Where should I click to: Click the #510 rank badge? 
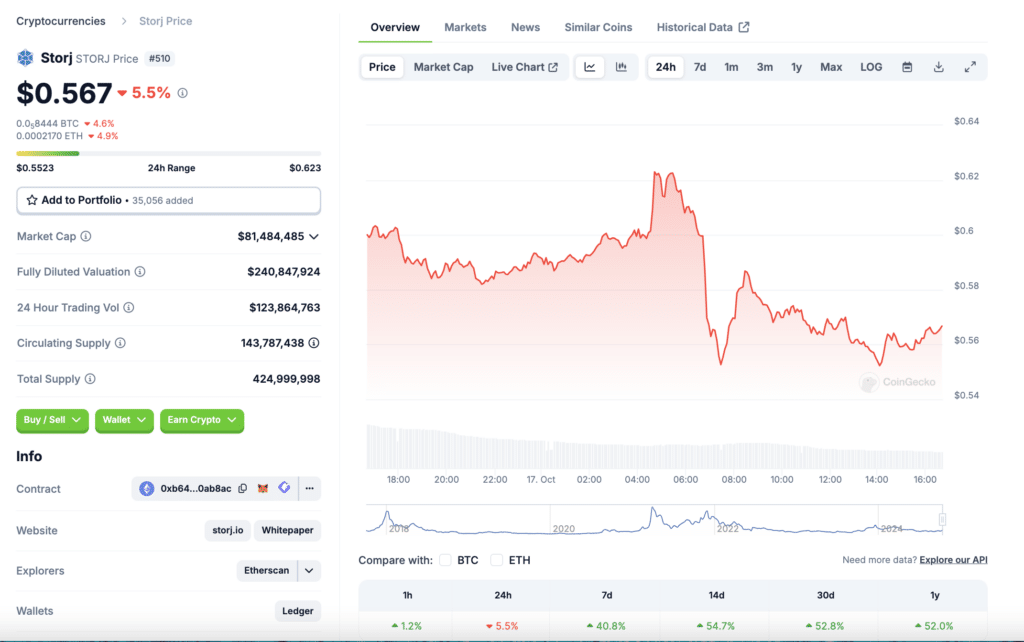point(159,59)
